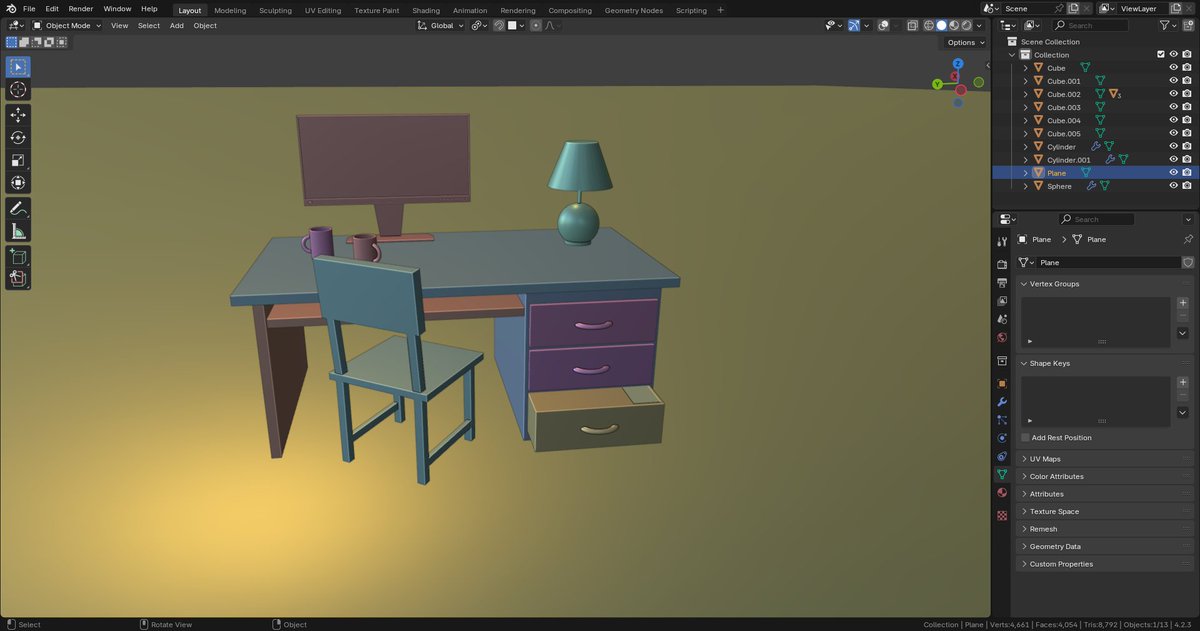This screenshot has height=631, width=1200.
Task: Open the viewport Object menu
Action: (205, 25)
